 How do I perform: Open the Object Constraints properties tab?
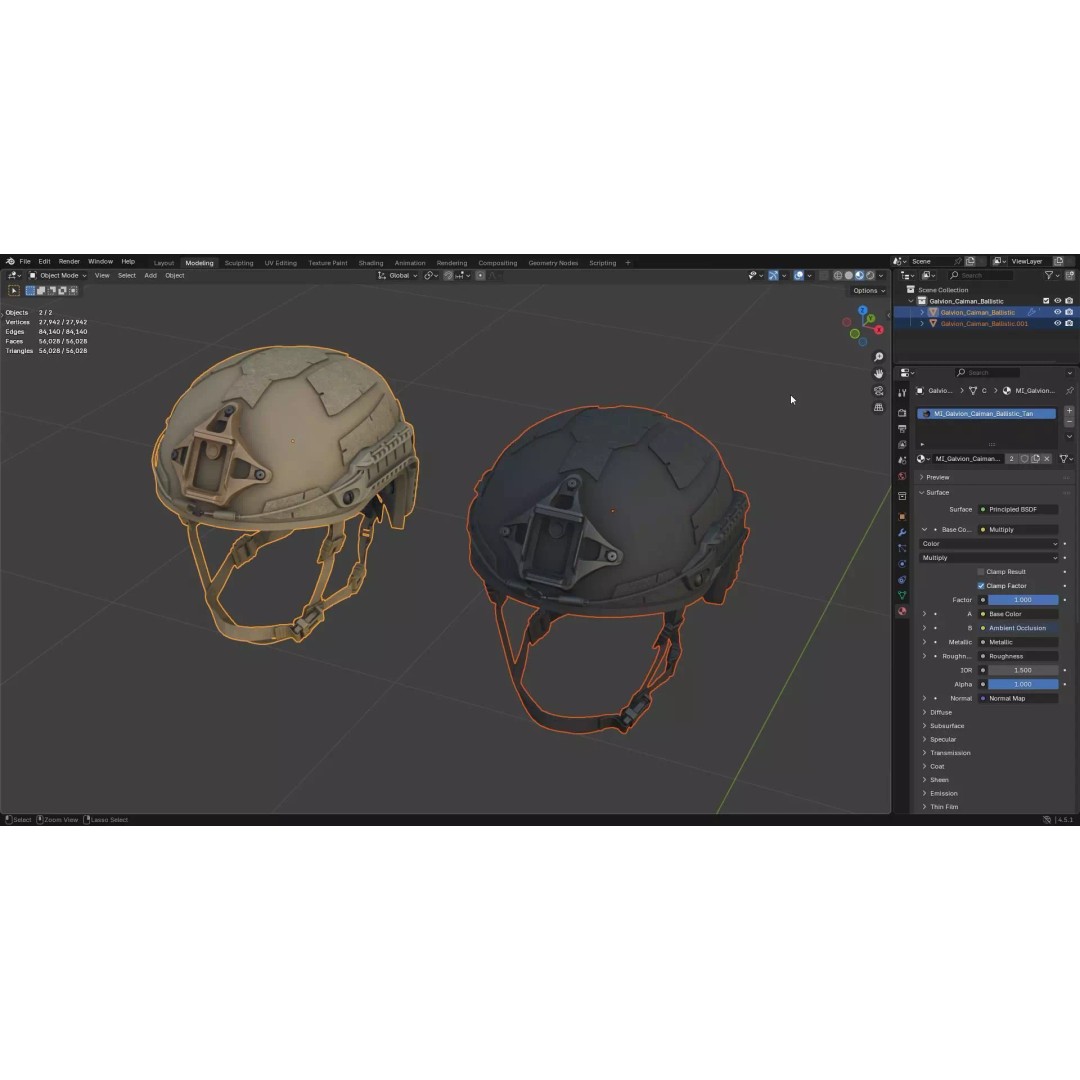click(902, 580)
